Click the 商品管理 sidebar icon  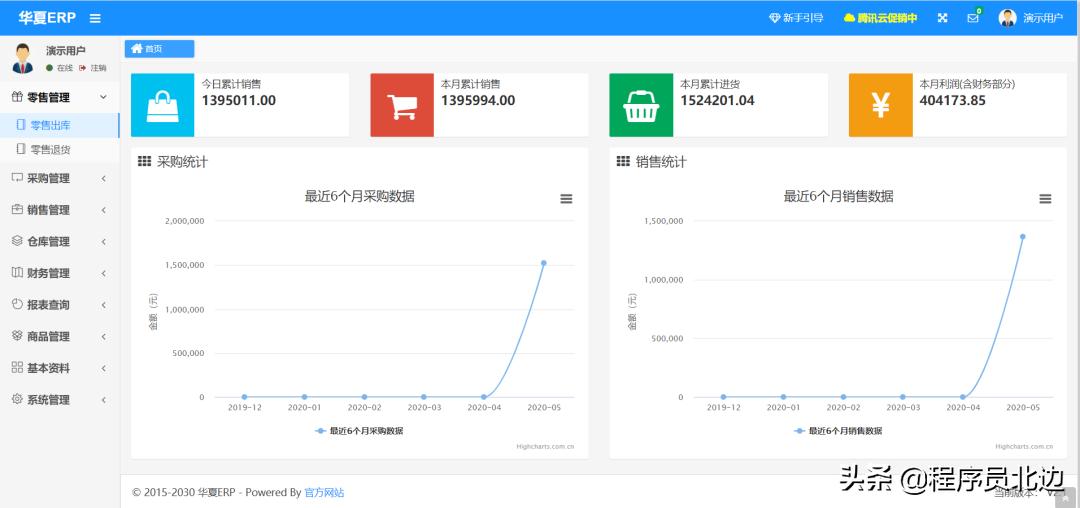point(17,336)
